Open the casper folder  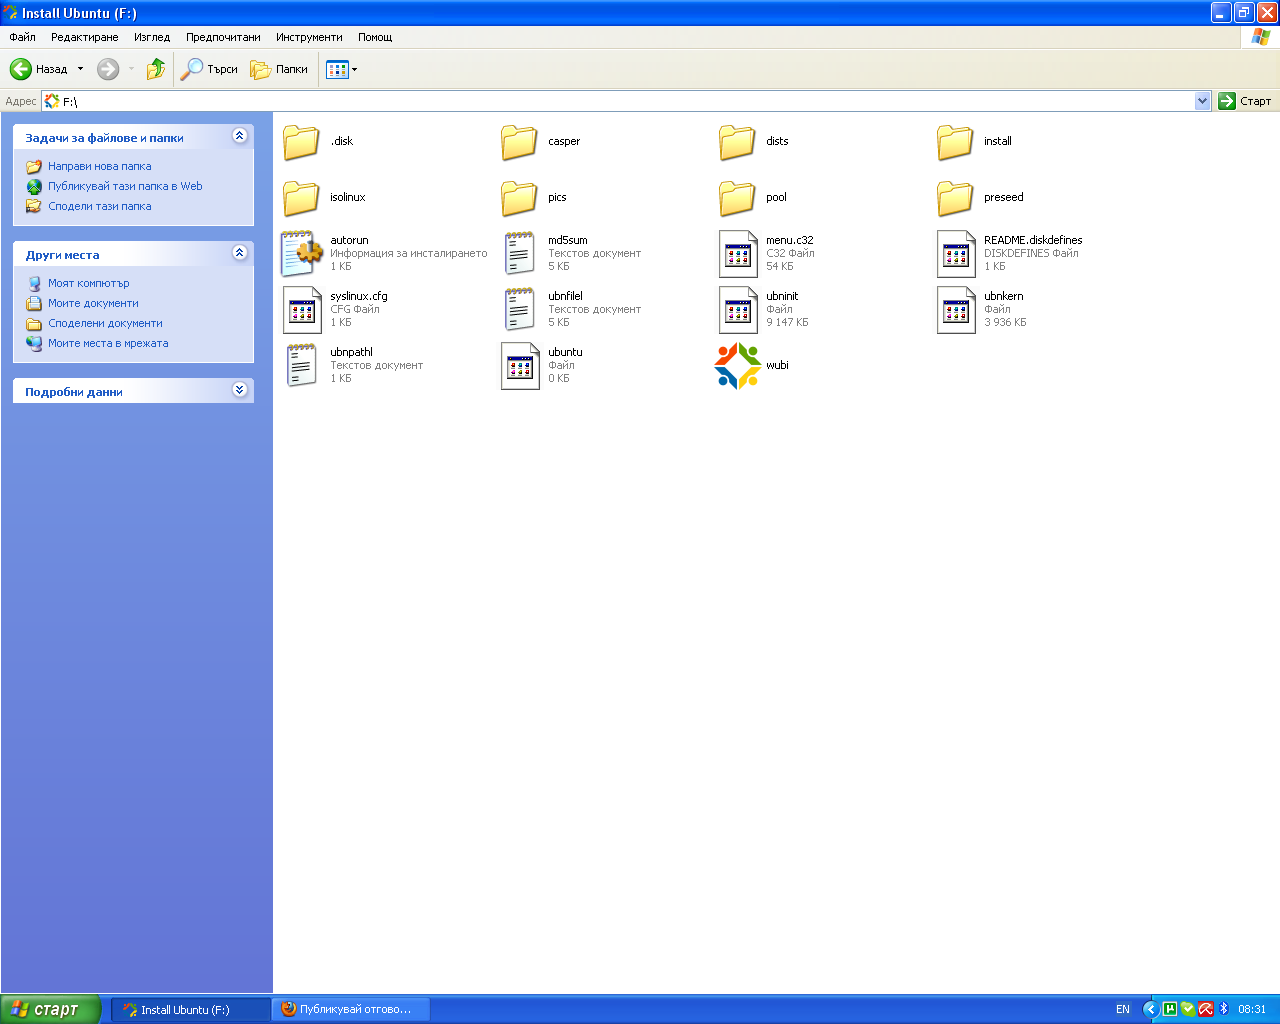click(540, 142)
